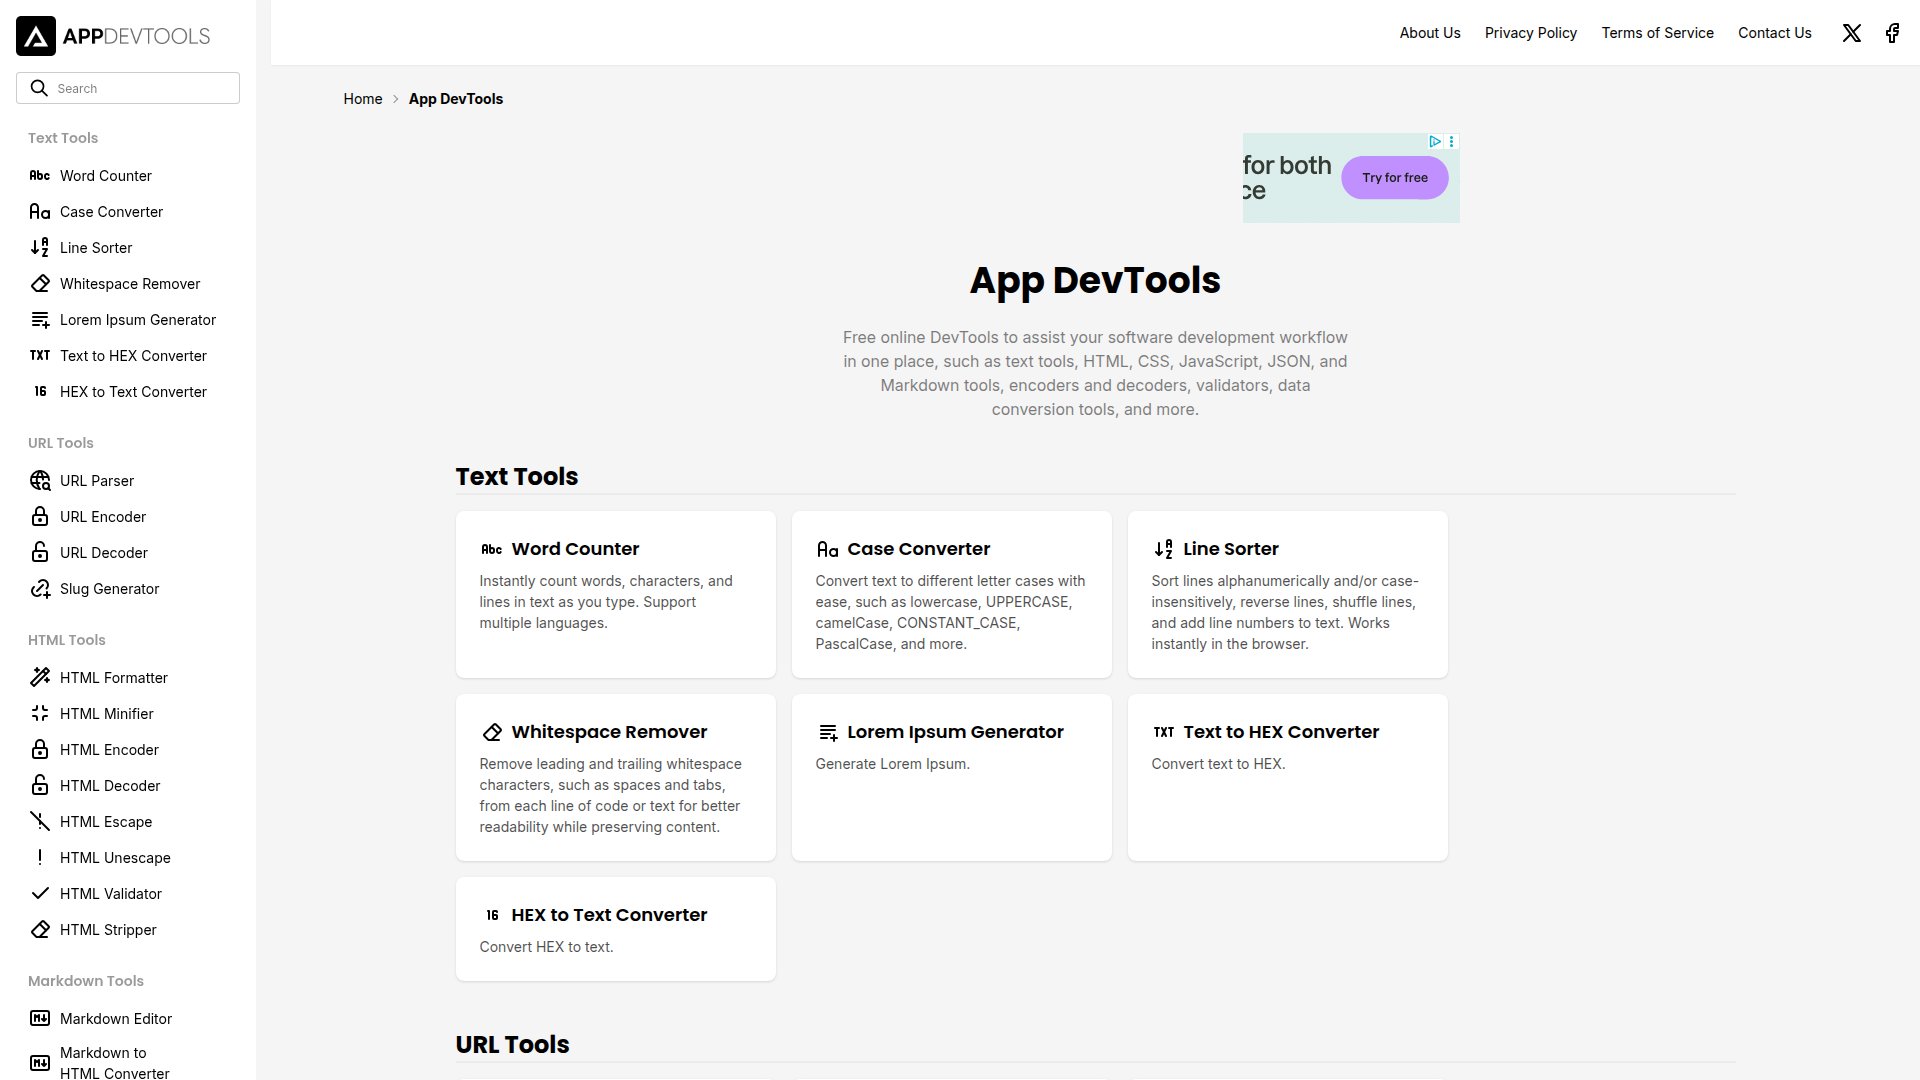Click the Case Converter sidebar icon
The height and width of the screenshot is (1080, 1920).
(40, 212)
